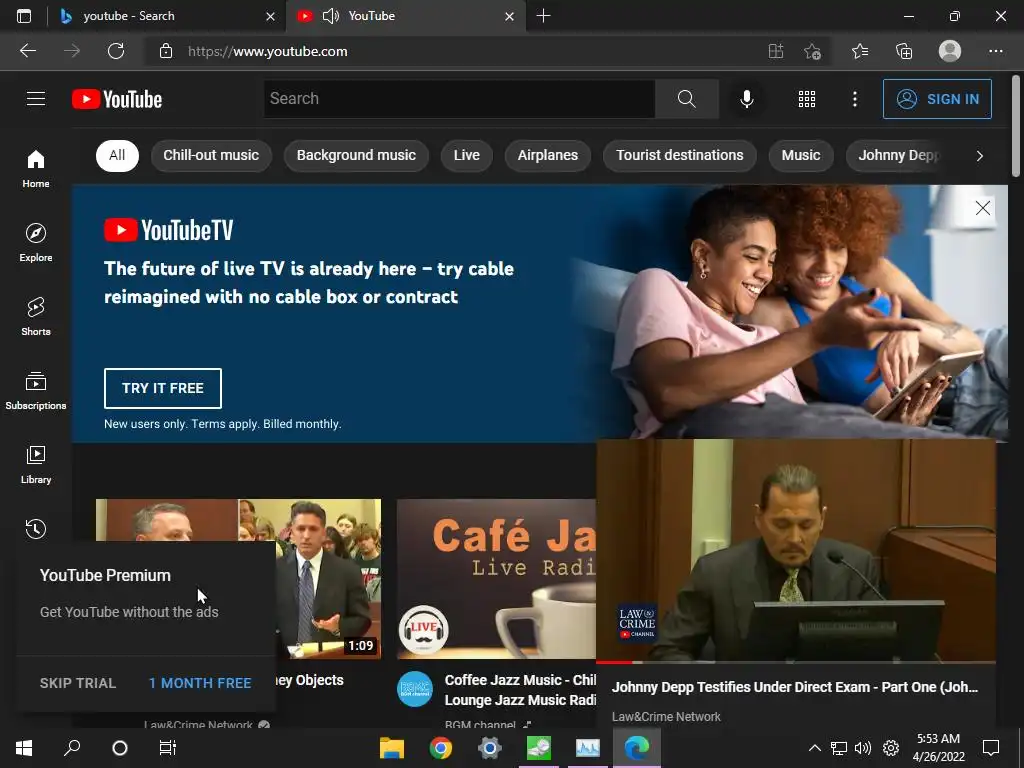
Task: Select the All filter chip
Action: coord(118,155)
